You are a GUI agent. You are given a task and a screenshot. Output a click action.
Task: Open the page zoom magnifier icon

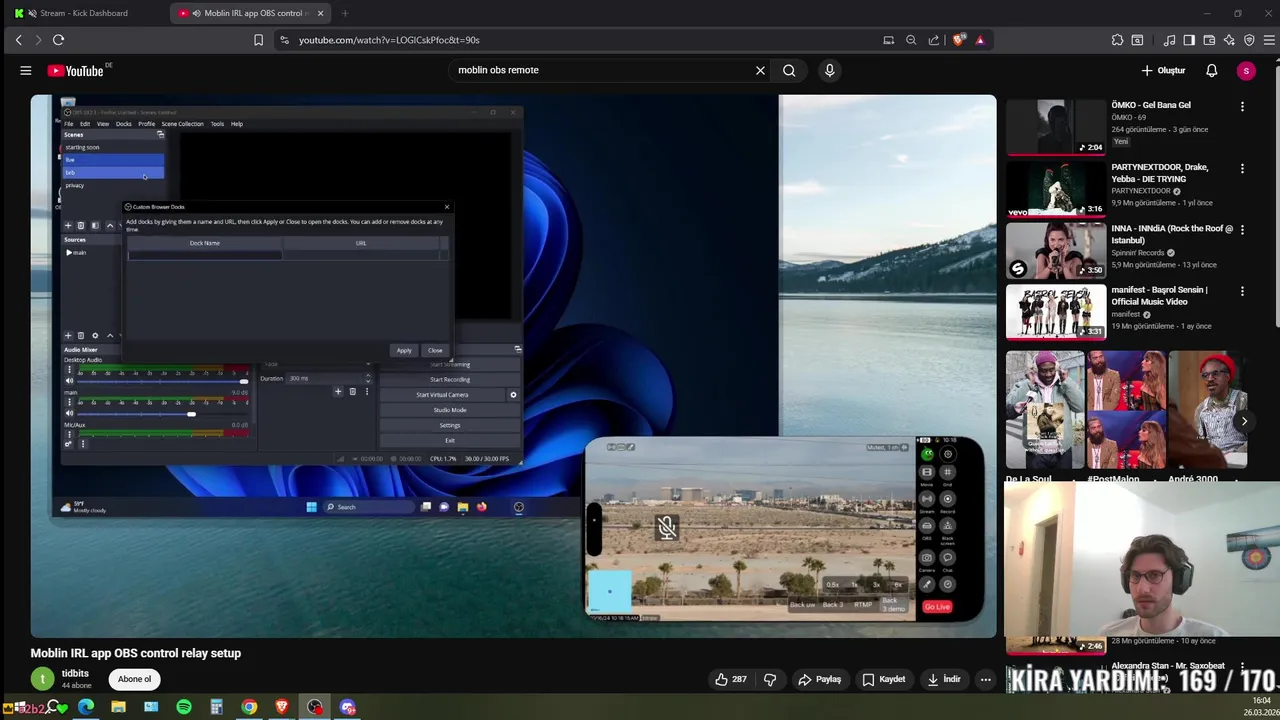(911, 40)
